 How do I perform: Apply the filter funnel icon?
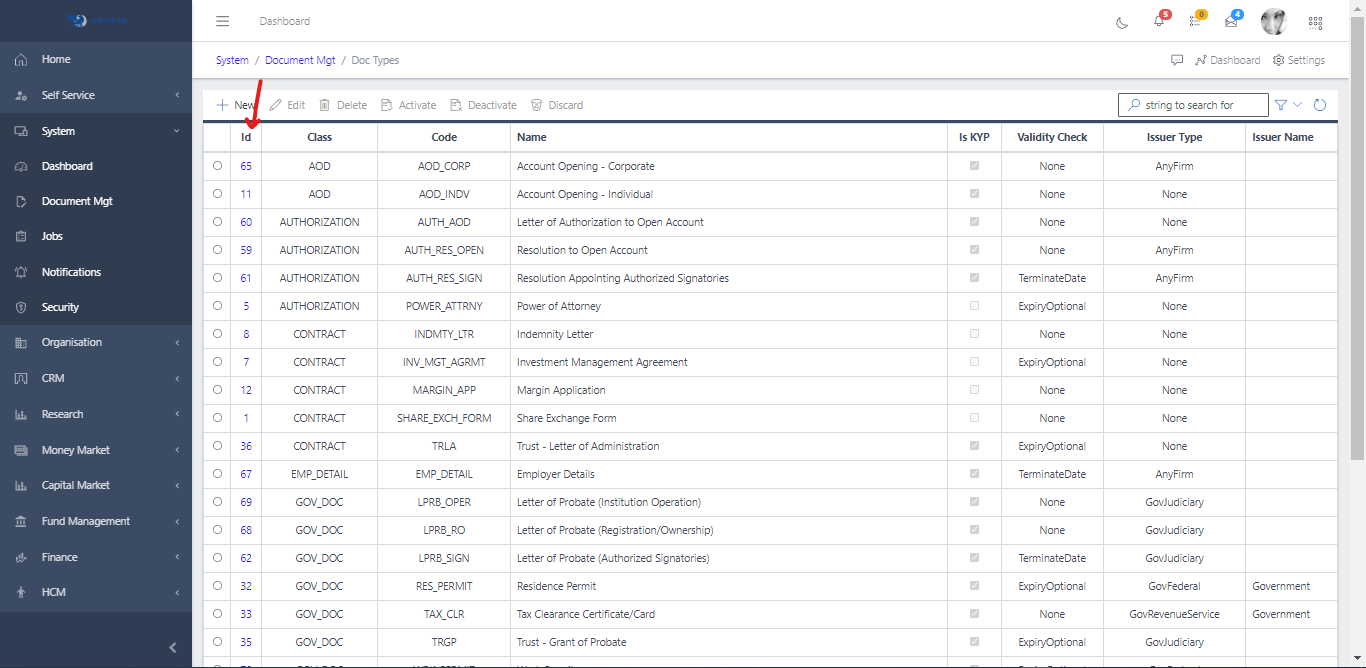point(1281,104)
